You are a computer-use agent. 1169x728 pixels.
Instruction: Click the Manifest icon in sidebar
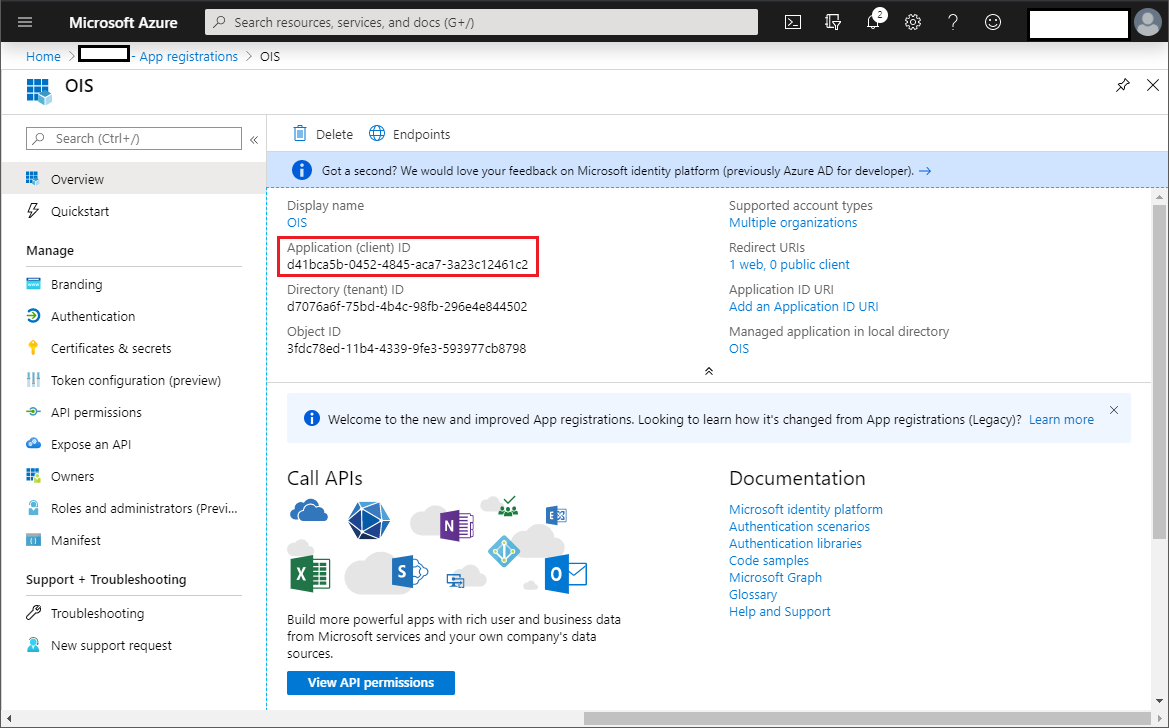click(33, 540)
